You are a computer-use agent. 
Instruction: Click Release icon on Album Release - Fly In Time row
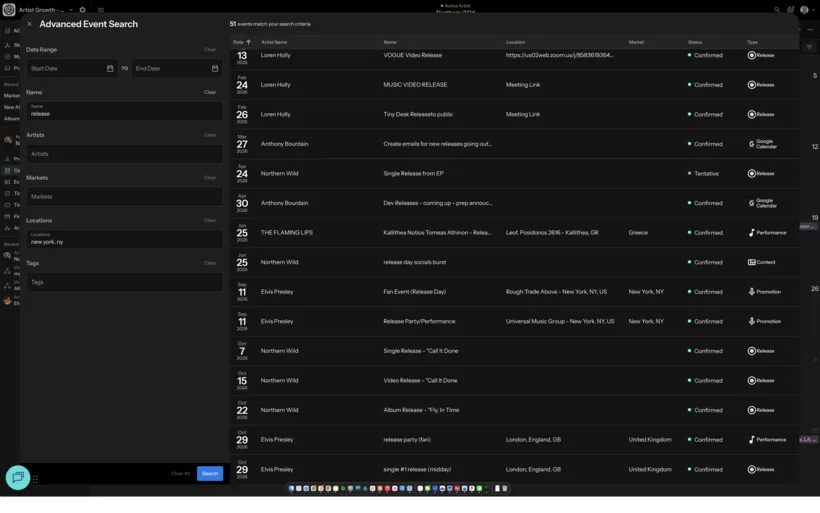point(751,410)
